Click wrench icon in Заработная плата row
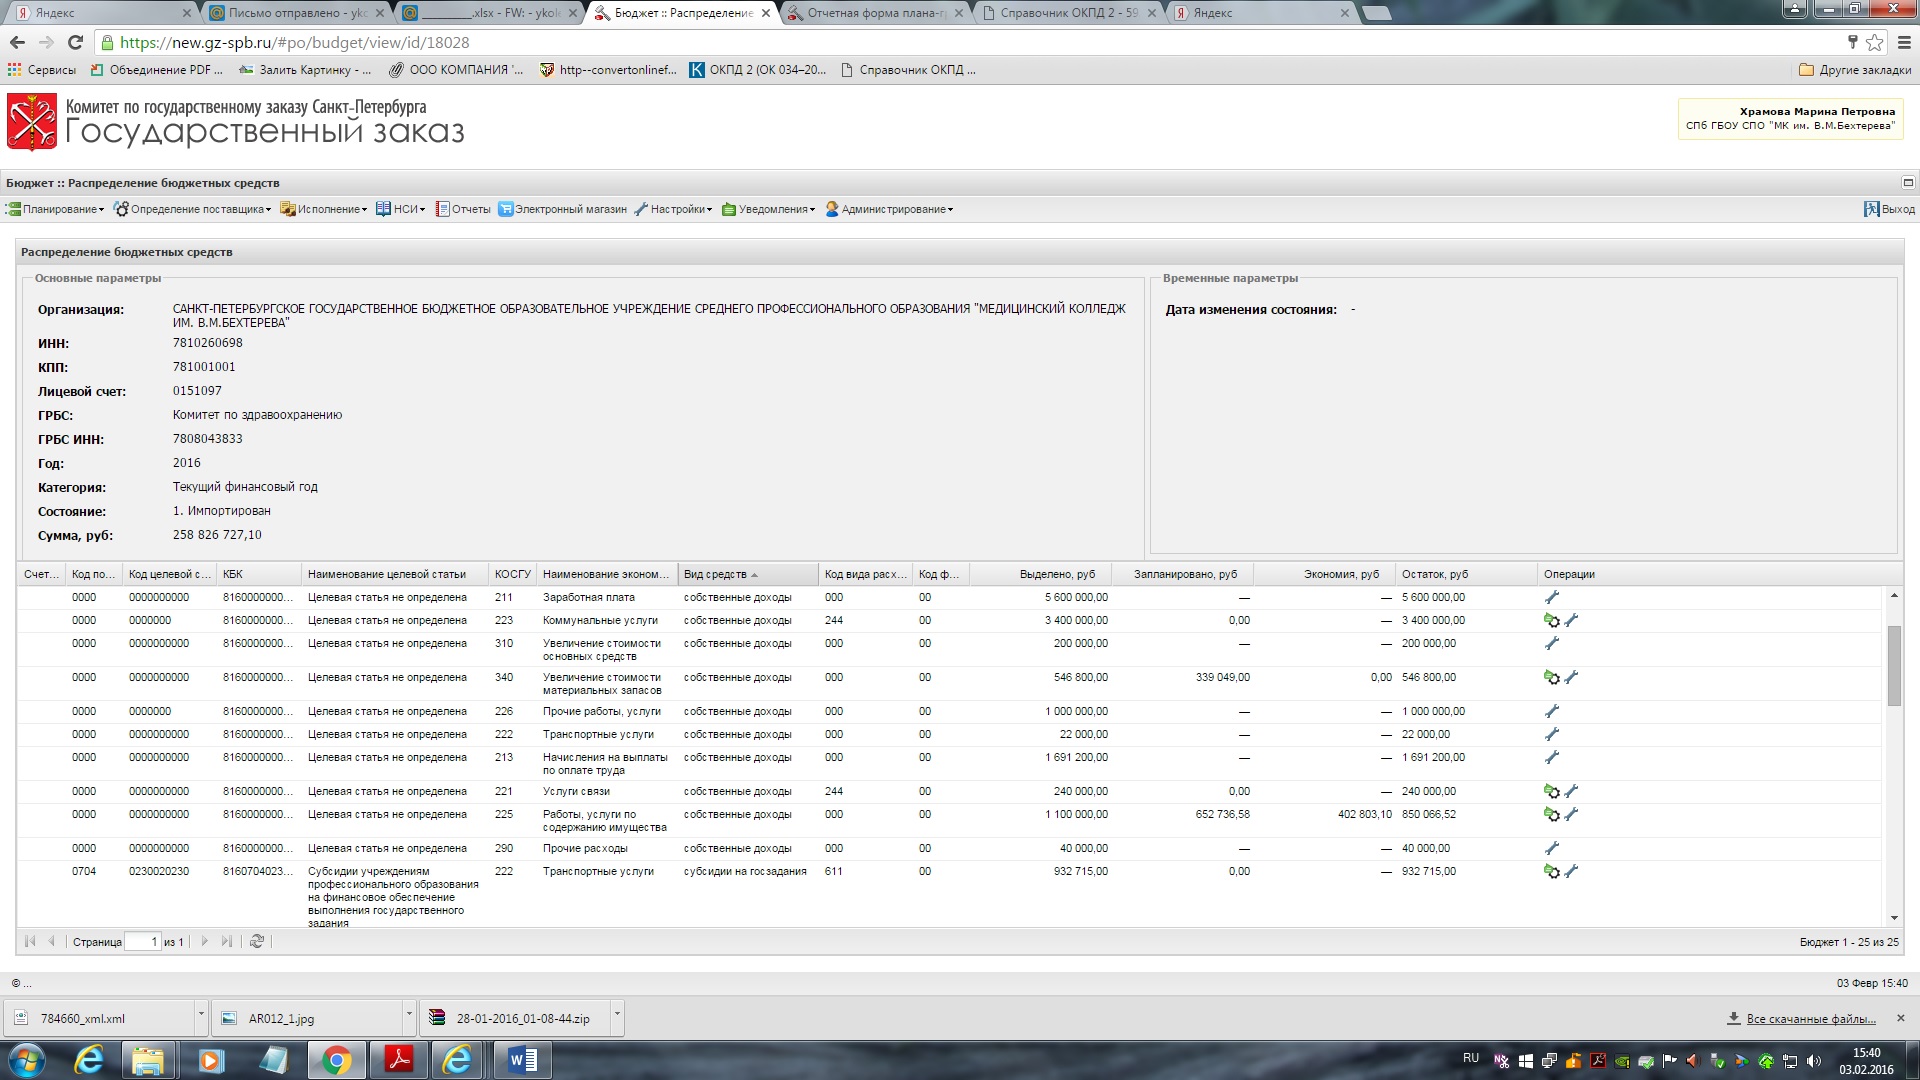Image resolution: width=1920 pixels, height=1080 pixels. point(1552,598)
